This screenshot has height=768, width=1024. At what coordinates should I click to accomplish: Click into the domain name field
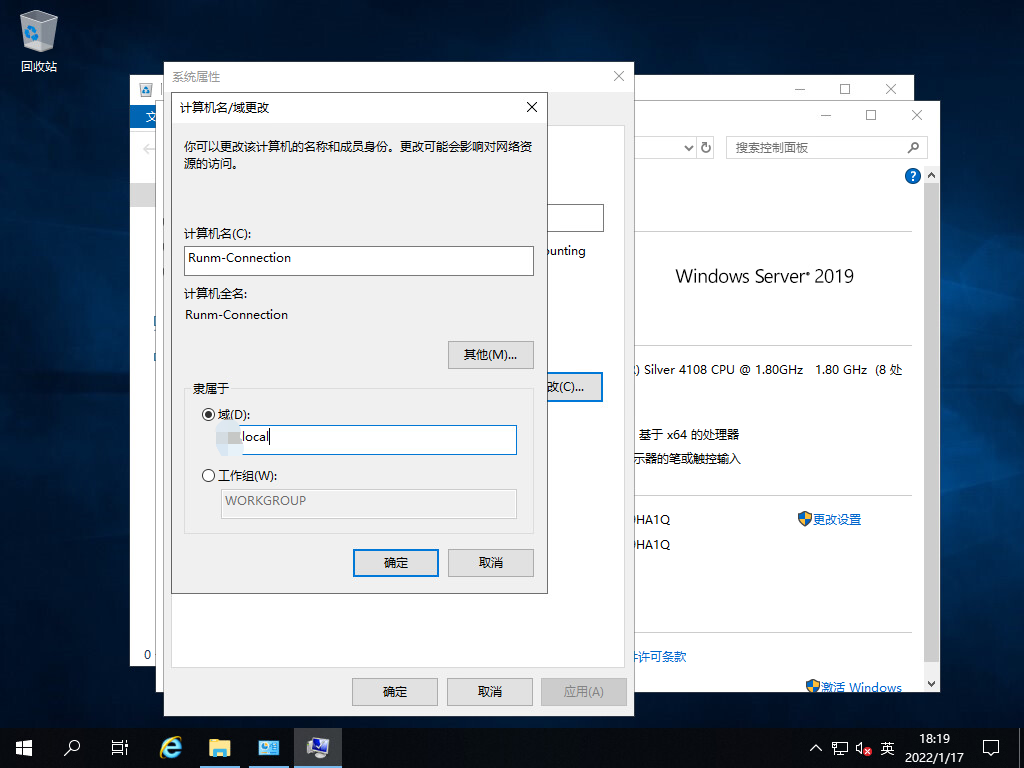click(369, 440)
